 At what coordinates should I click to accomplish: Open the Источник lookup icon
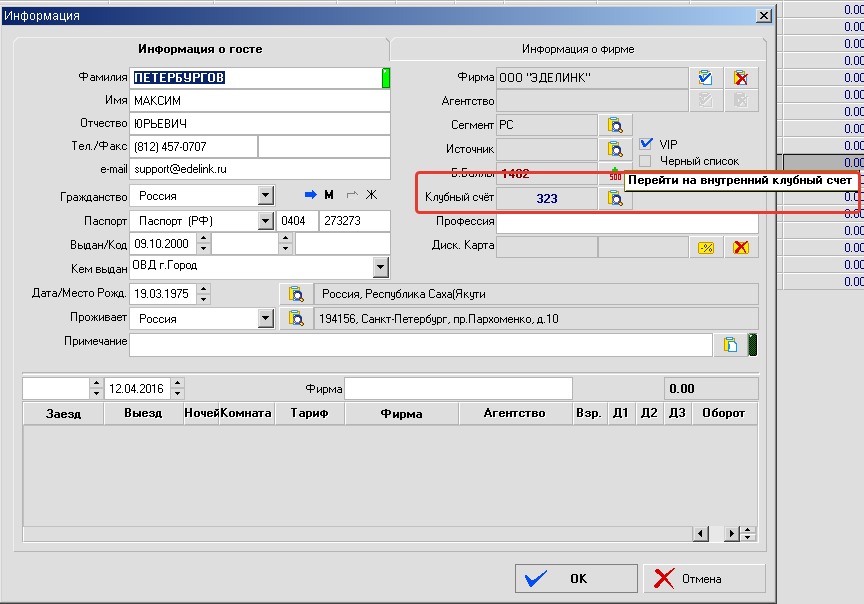pos(615,149)
